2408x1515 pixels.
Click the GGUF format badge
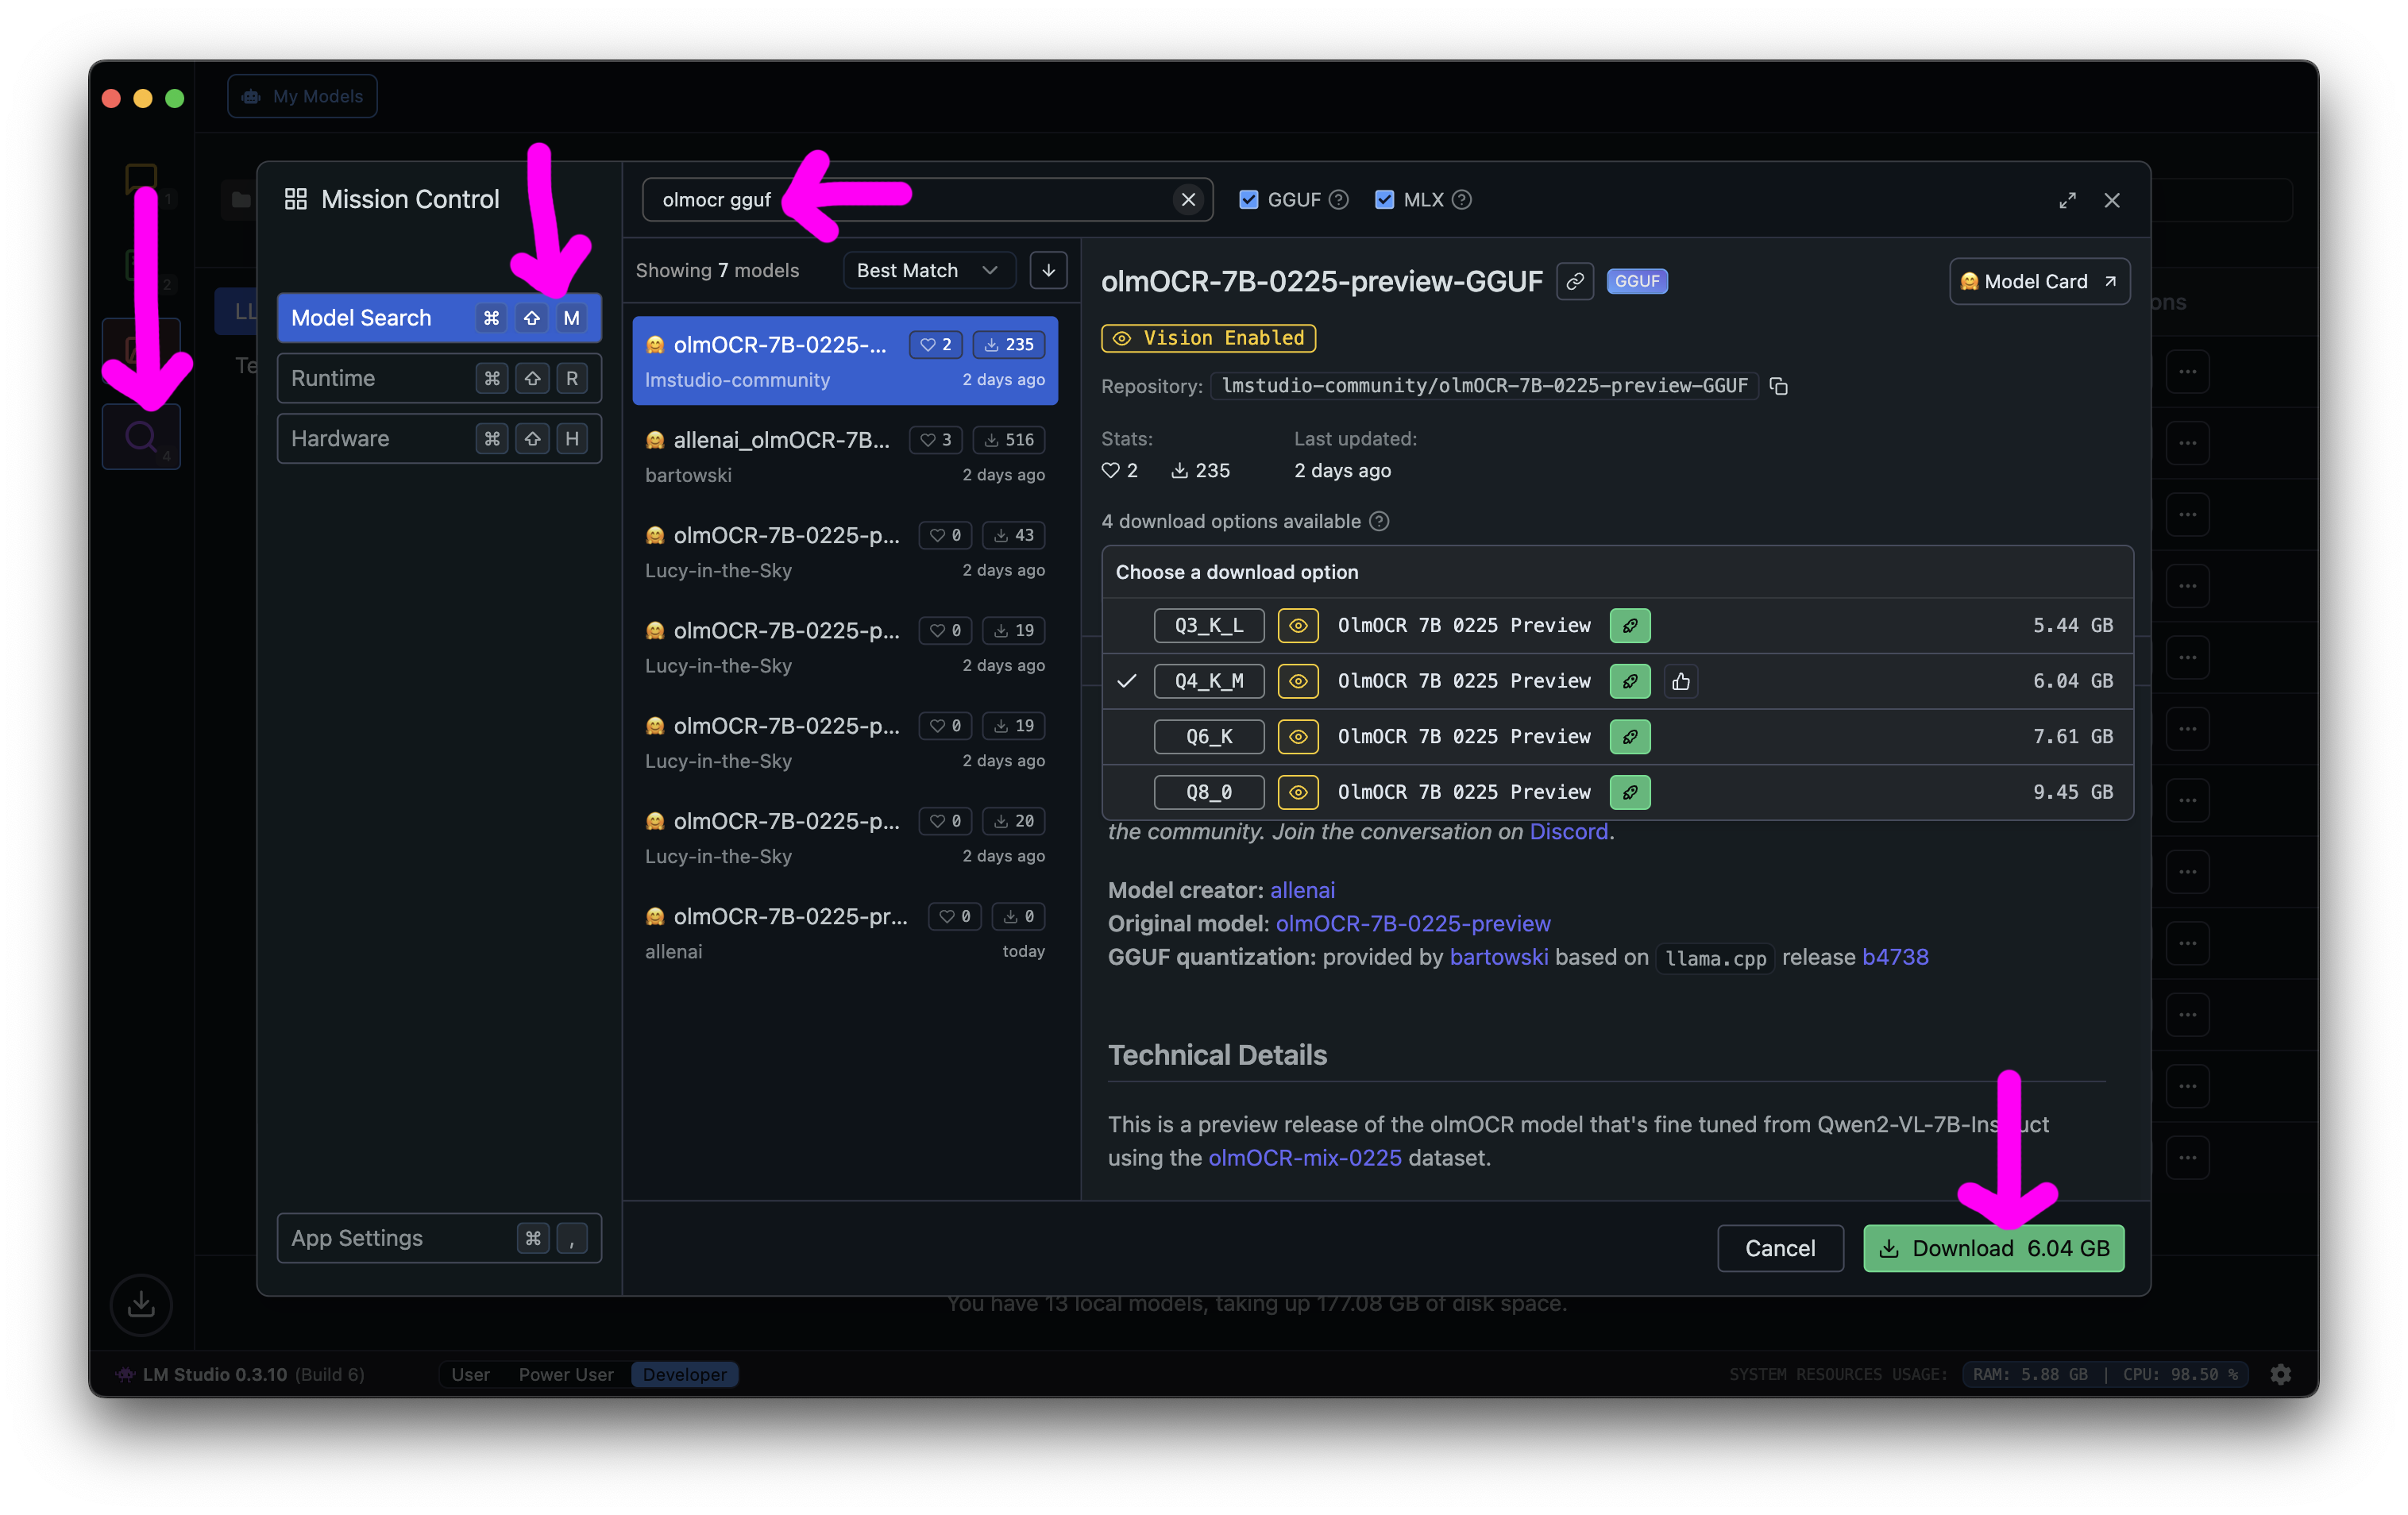point(1637,282)
